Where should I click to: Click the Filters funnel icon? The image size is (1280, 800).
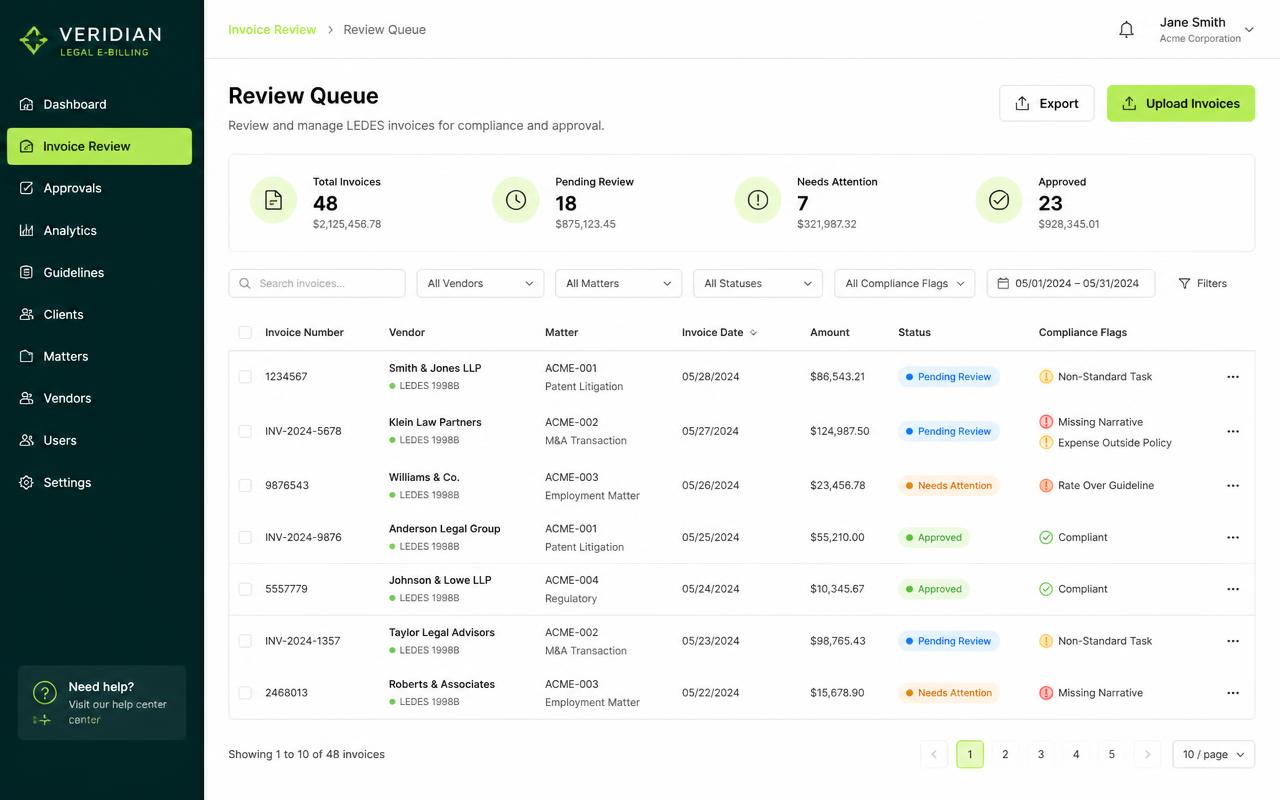tap(1184, 284)
